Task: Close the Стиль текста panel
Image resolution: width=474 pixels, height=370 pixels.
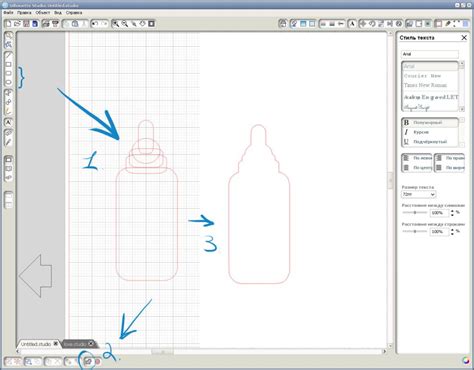Action: pos(464,38)
